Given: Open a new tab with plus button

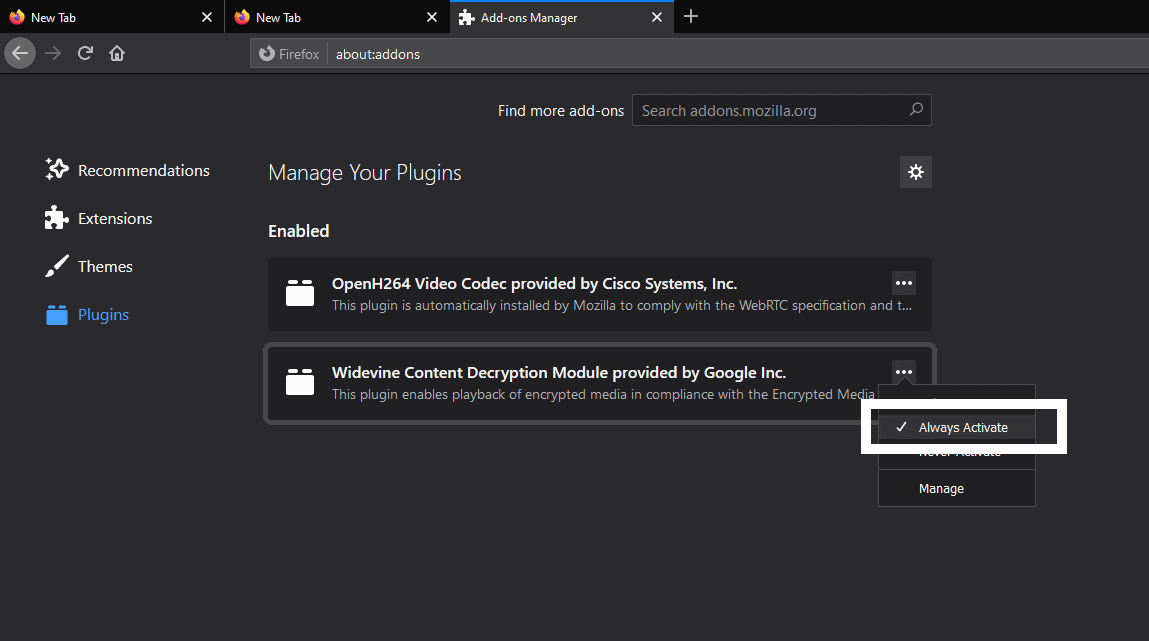Looking at the screenshot, I should coord(691,16).
